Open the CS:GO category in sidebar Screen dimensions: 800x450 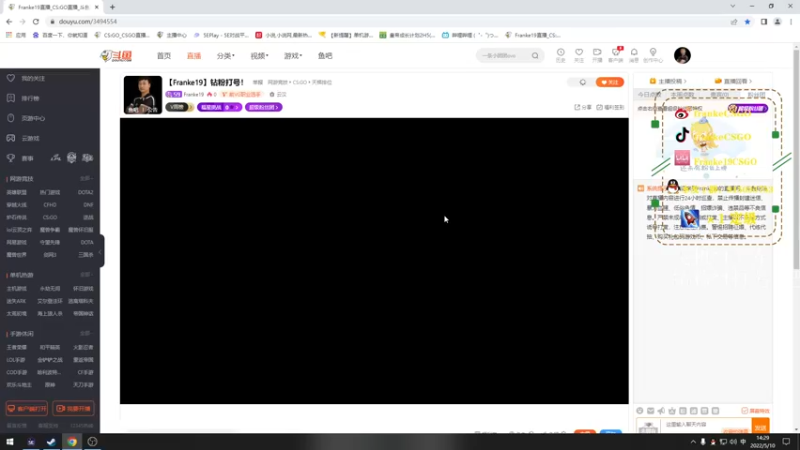[x=50, y=217]
